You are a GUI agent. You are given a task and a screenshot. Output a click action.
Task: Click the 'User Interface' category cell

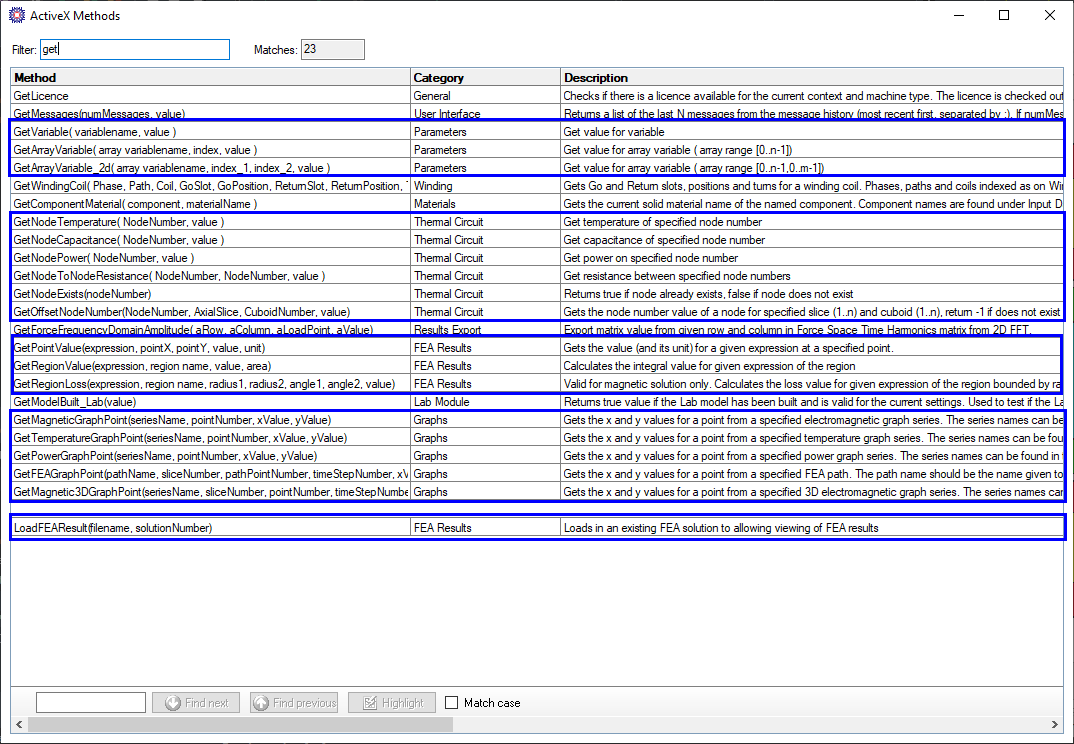click(x=486, y=114)
